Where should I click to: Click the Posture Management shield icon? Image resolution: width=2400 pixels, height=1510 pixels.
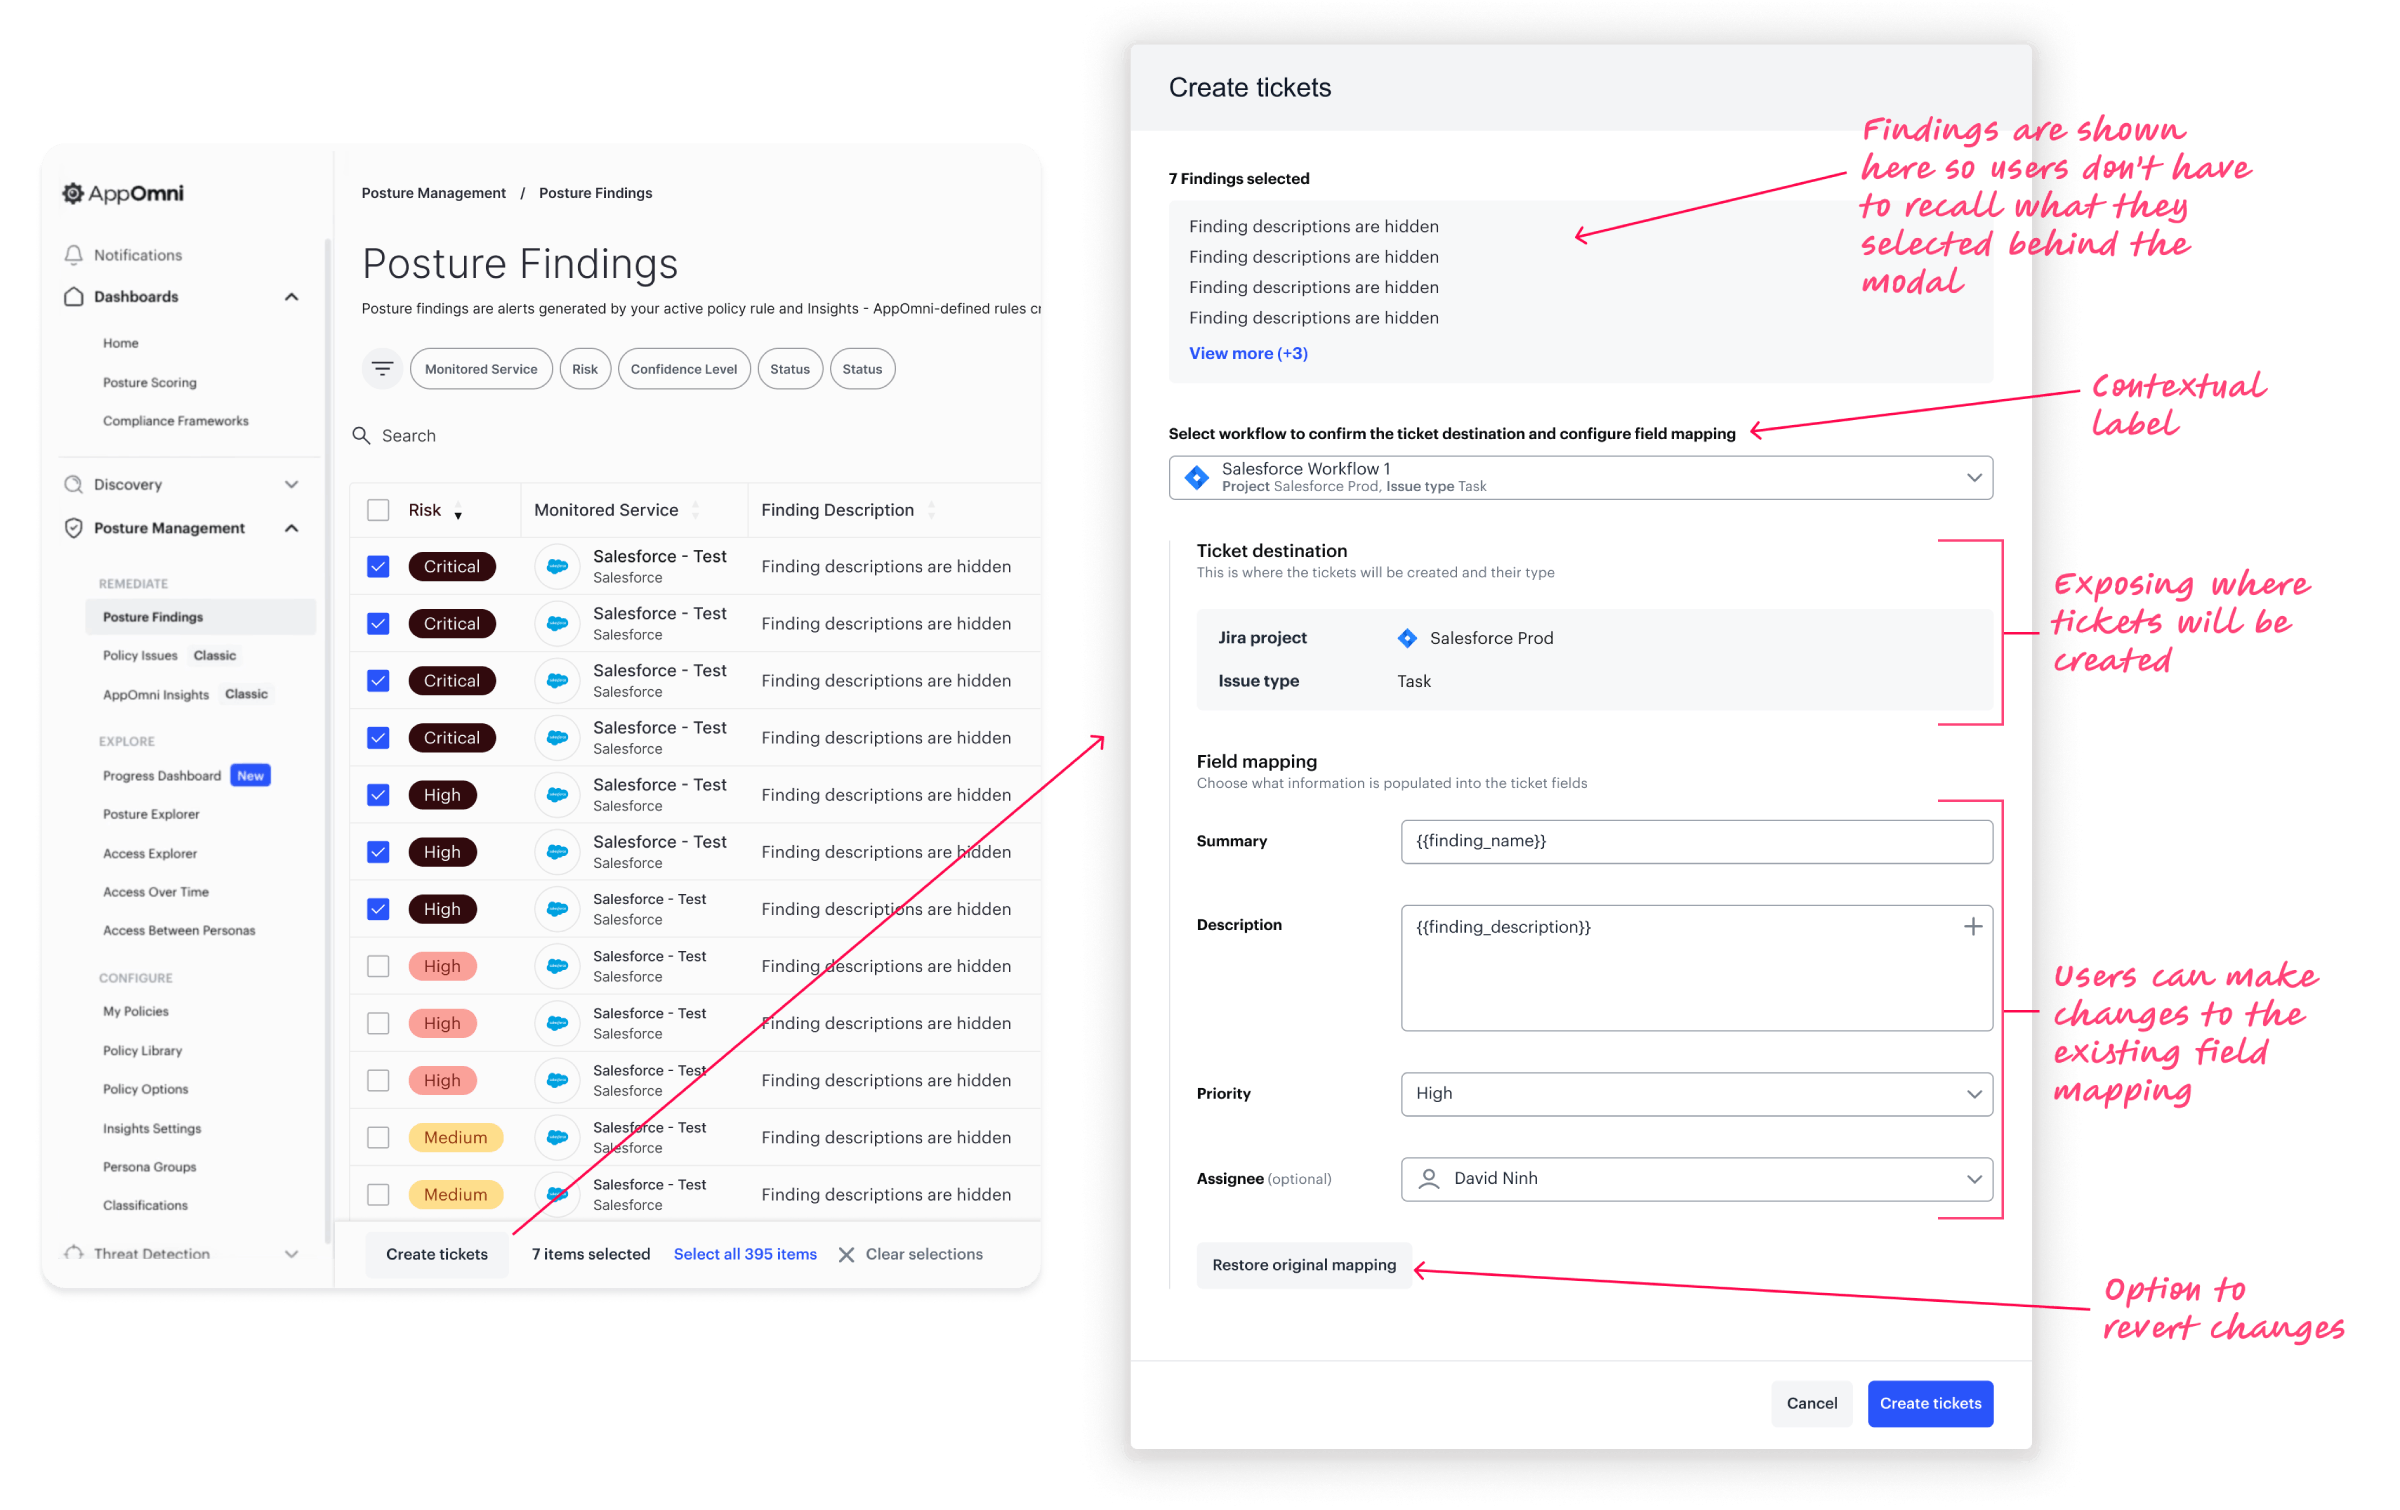(x=73, y=528)
